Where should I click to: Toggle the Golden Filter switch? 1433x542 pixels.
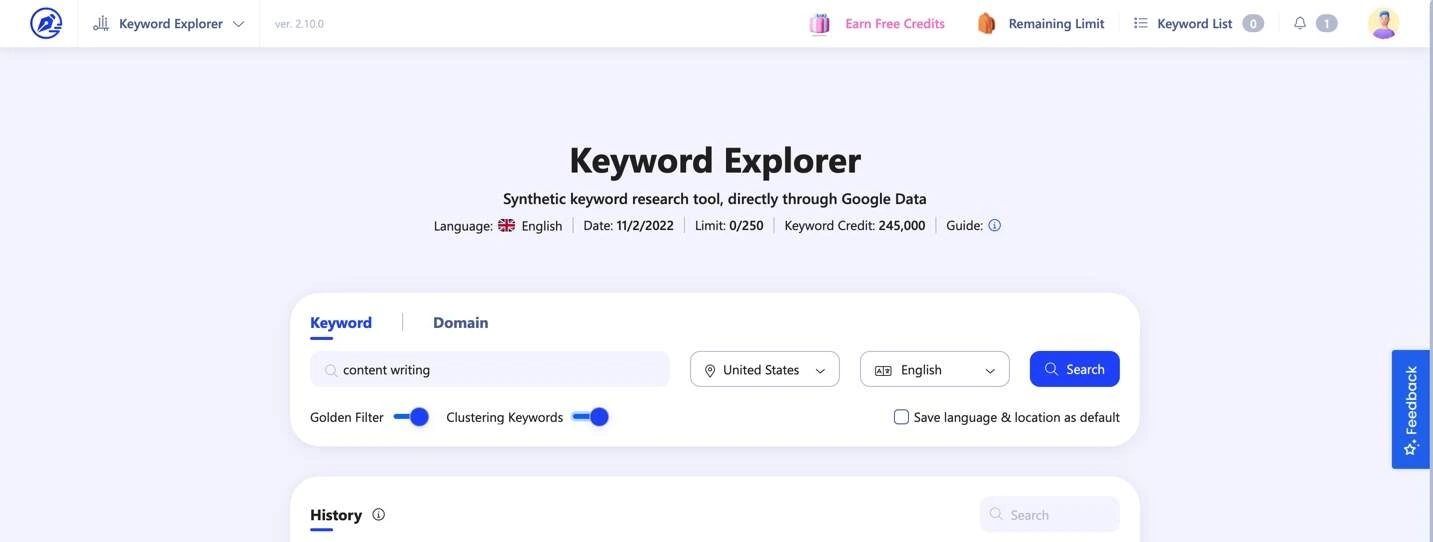pyautogui.click(x=411, y=417)
